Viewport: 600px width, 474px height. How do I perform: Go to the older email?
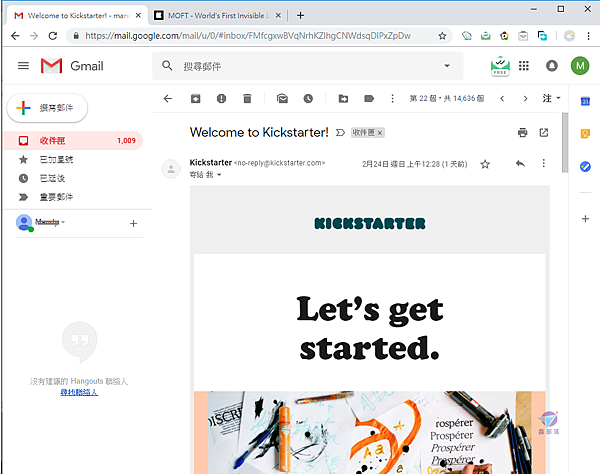[x=525, y=99]
